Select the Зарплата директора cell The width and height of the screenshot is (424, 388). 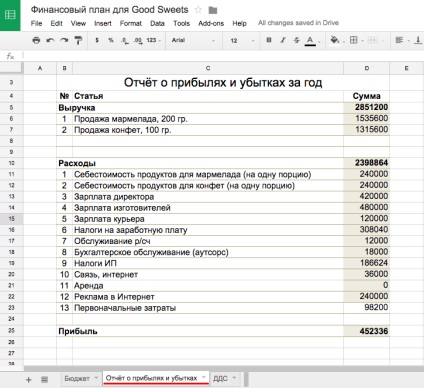(x=208, y=197)
